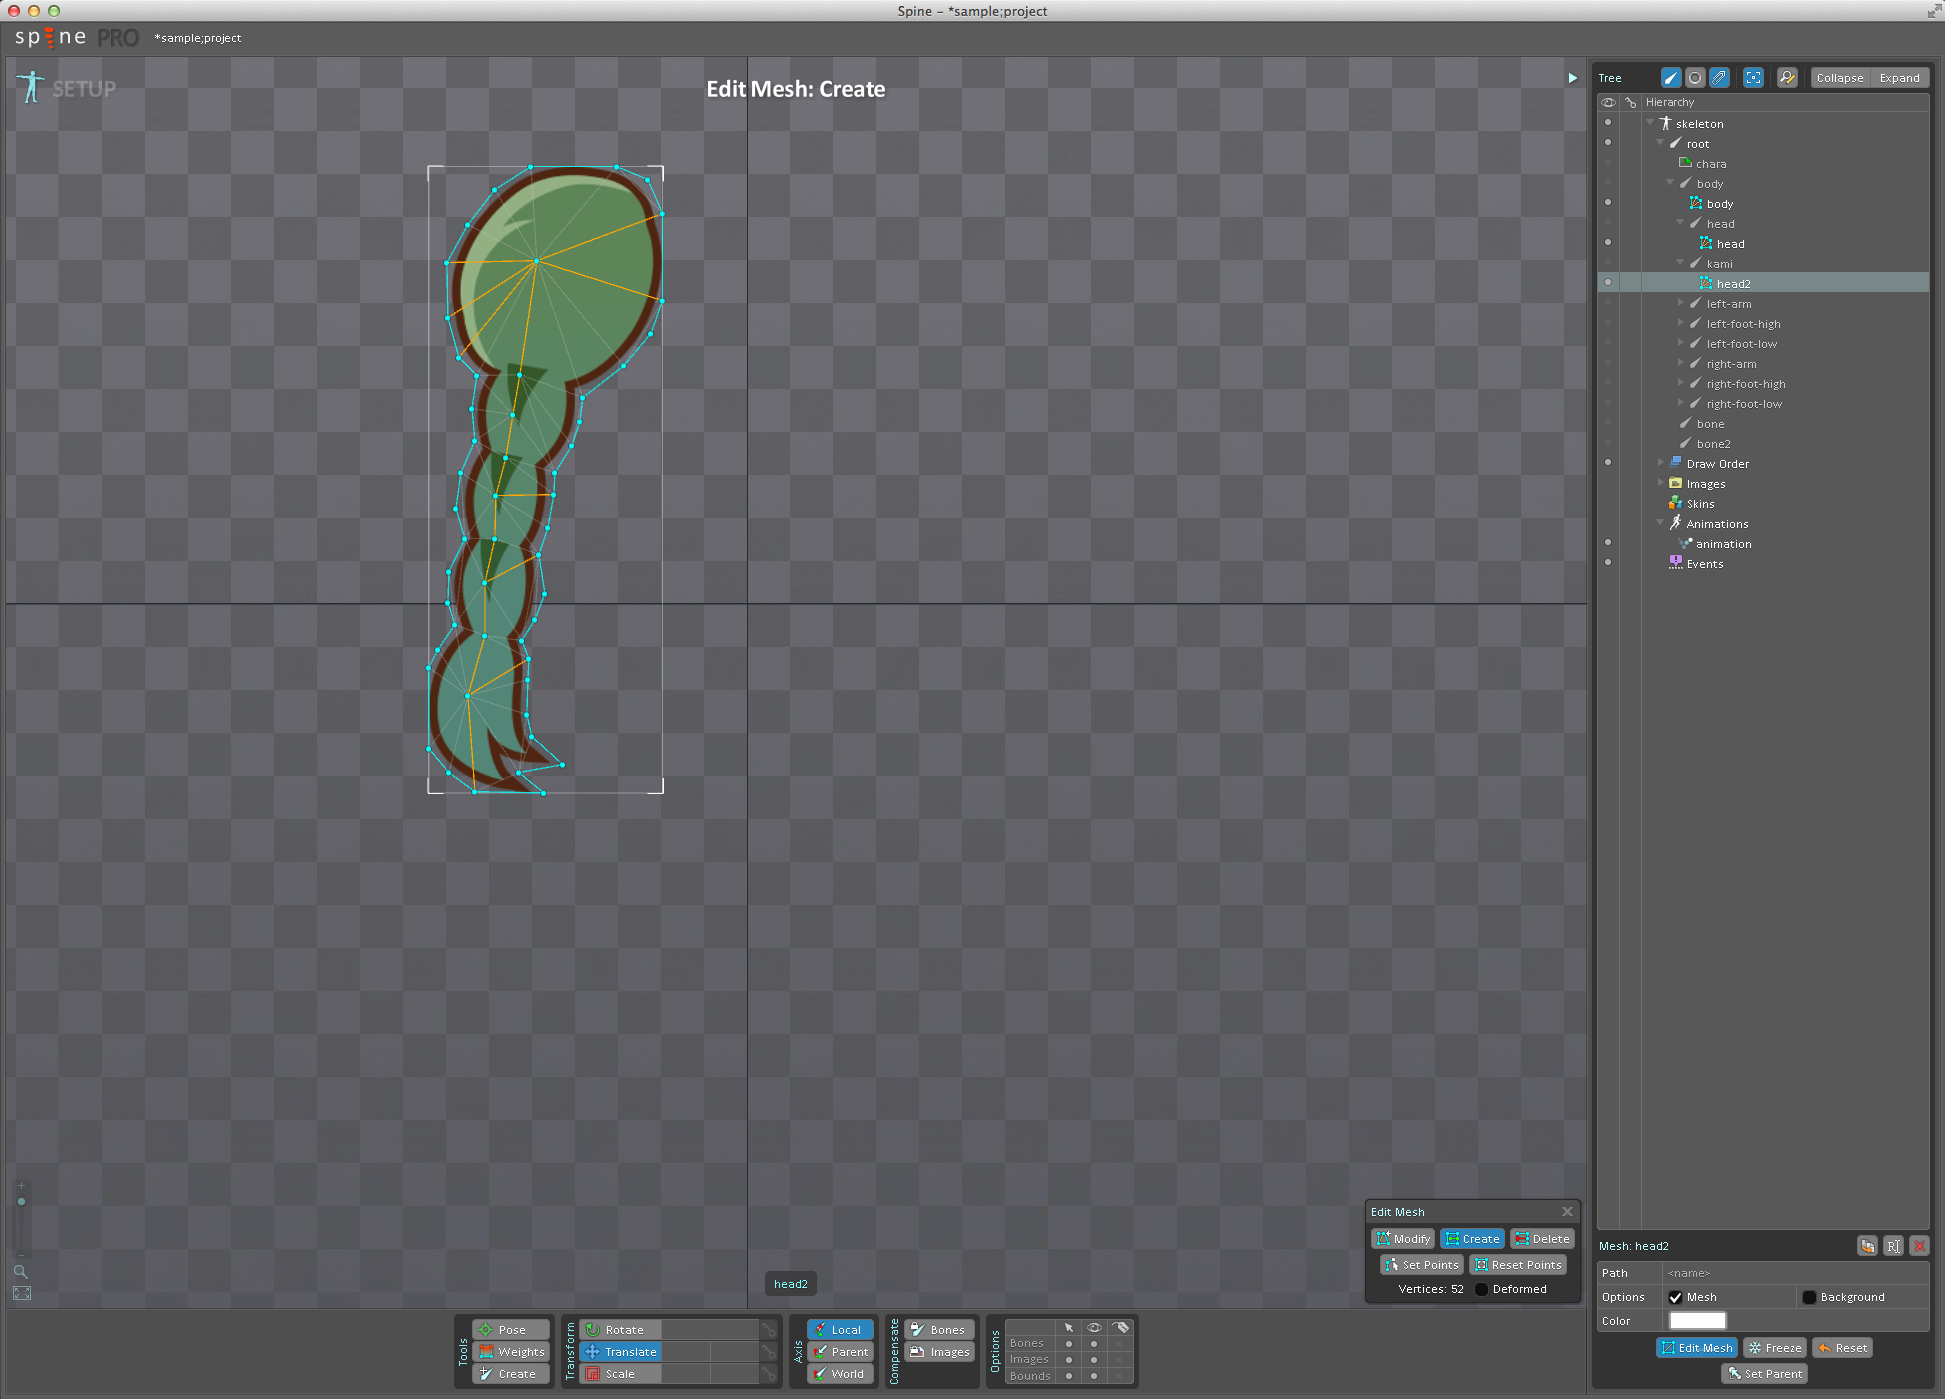Click Modify in Edit Mesh panel
The height and width of the screenshot is (1399, 1945).
click(x=1403, y=1239)
